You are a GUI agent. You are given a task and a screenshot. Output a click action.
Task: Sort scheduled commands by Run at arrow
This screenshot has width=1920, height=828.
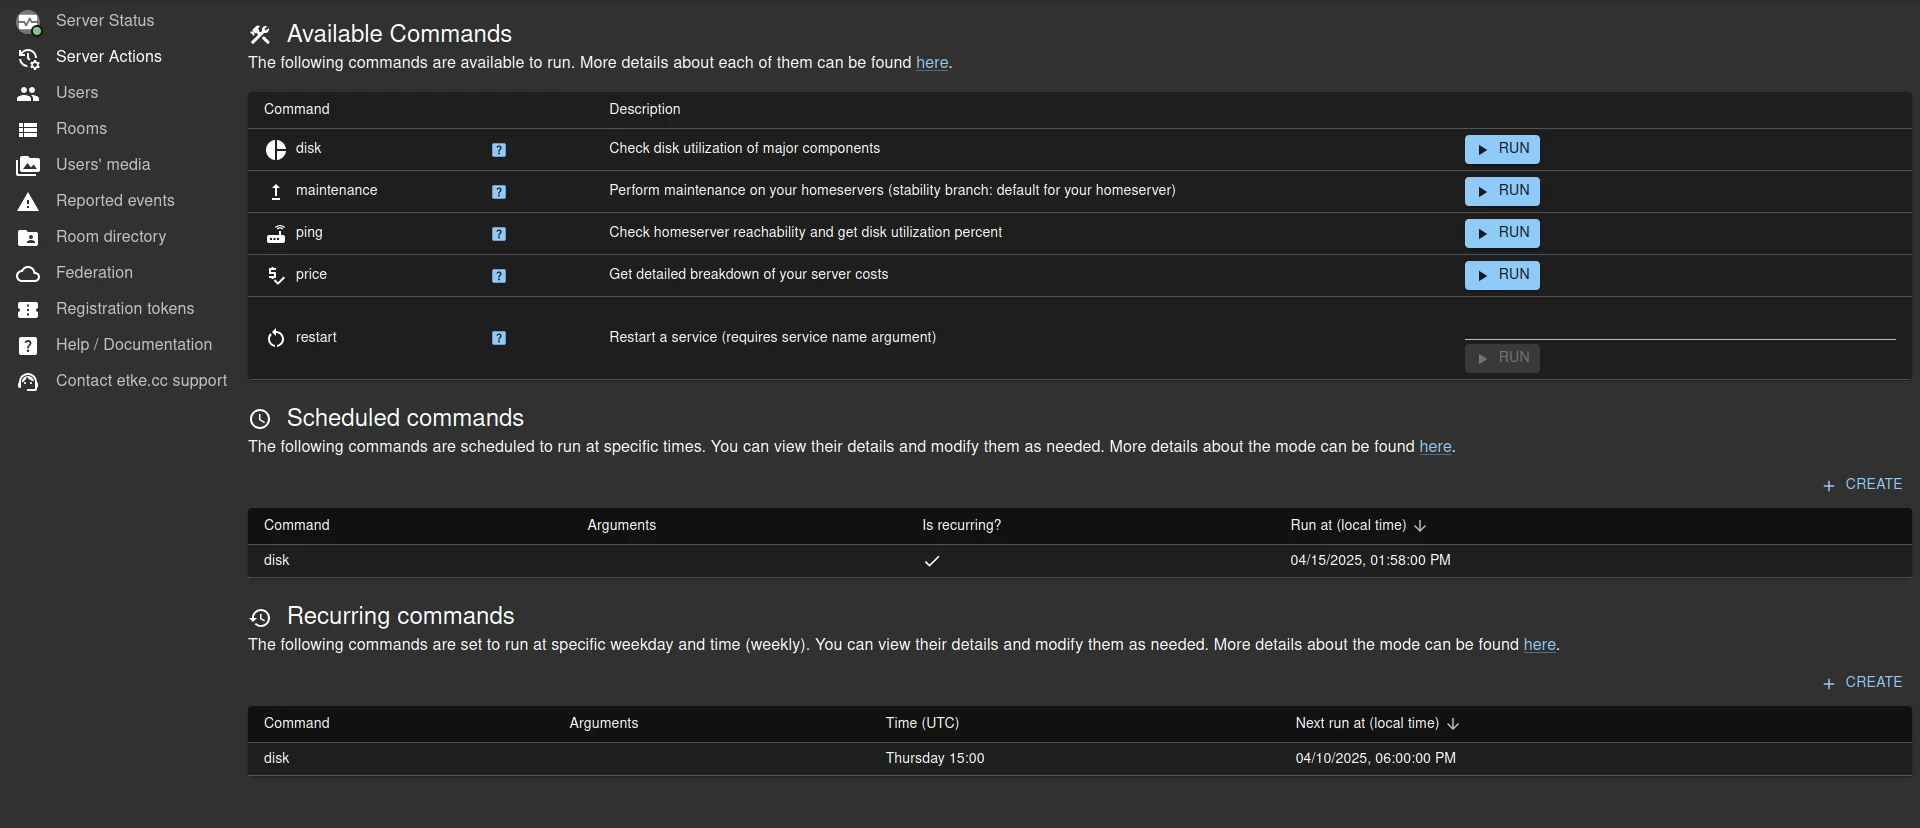point(1420,526)
